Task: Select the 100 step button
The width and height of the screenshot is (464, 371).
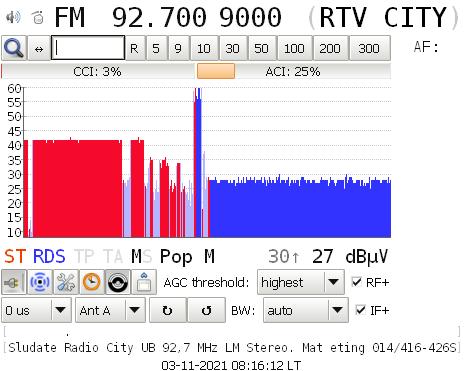Action: pos(294,49)
